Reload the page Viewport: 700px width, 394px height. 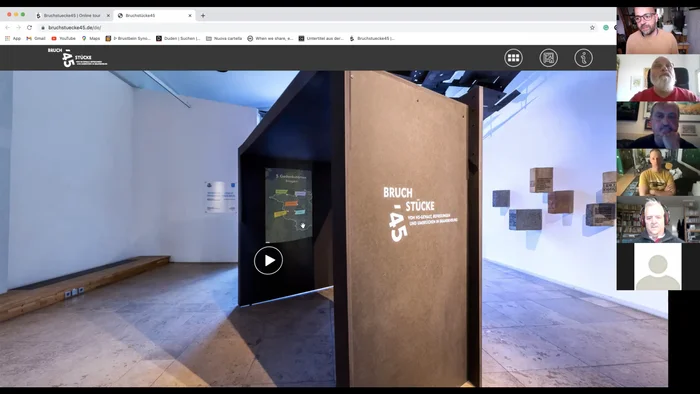click(x=29, y=28)
